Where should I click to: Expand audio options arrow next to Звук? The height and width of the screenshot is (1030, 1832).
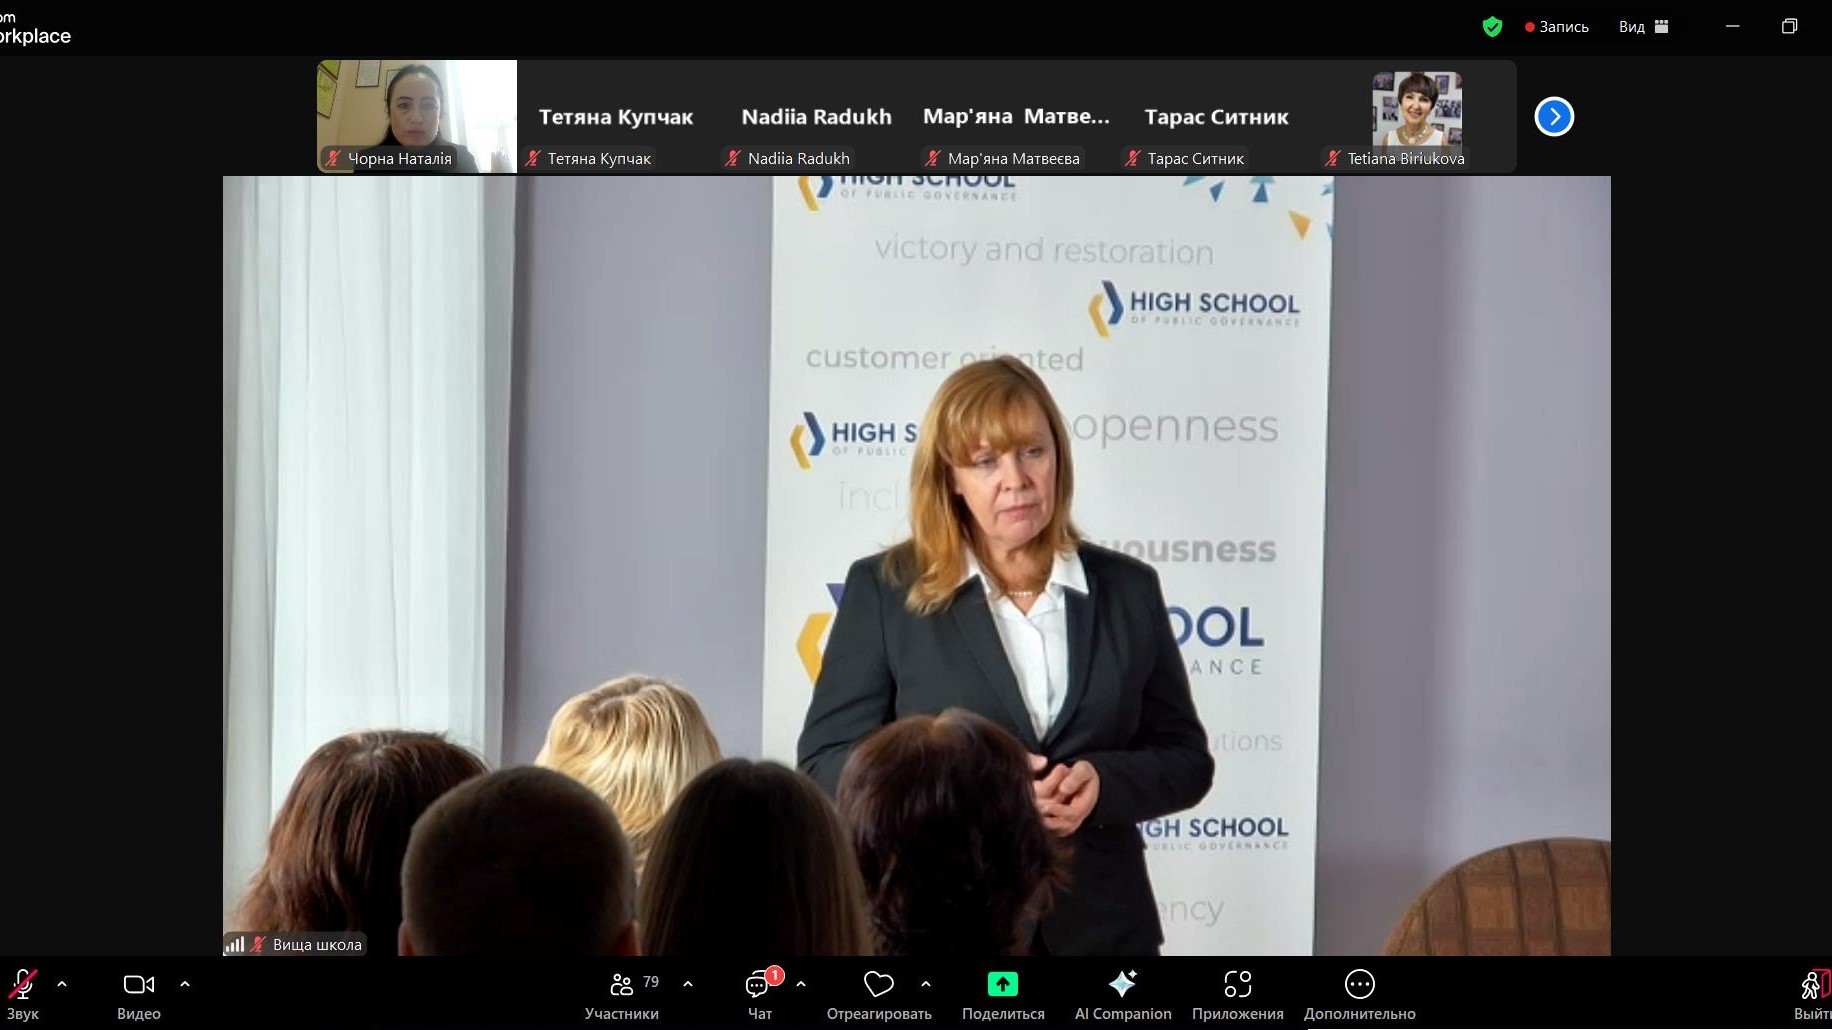pyautogui.click(x=62, y=984)
